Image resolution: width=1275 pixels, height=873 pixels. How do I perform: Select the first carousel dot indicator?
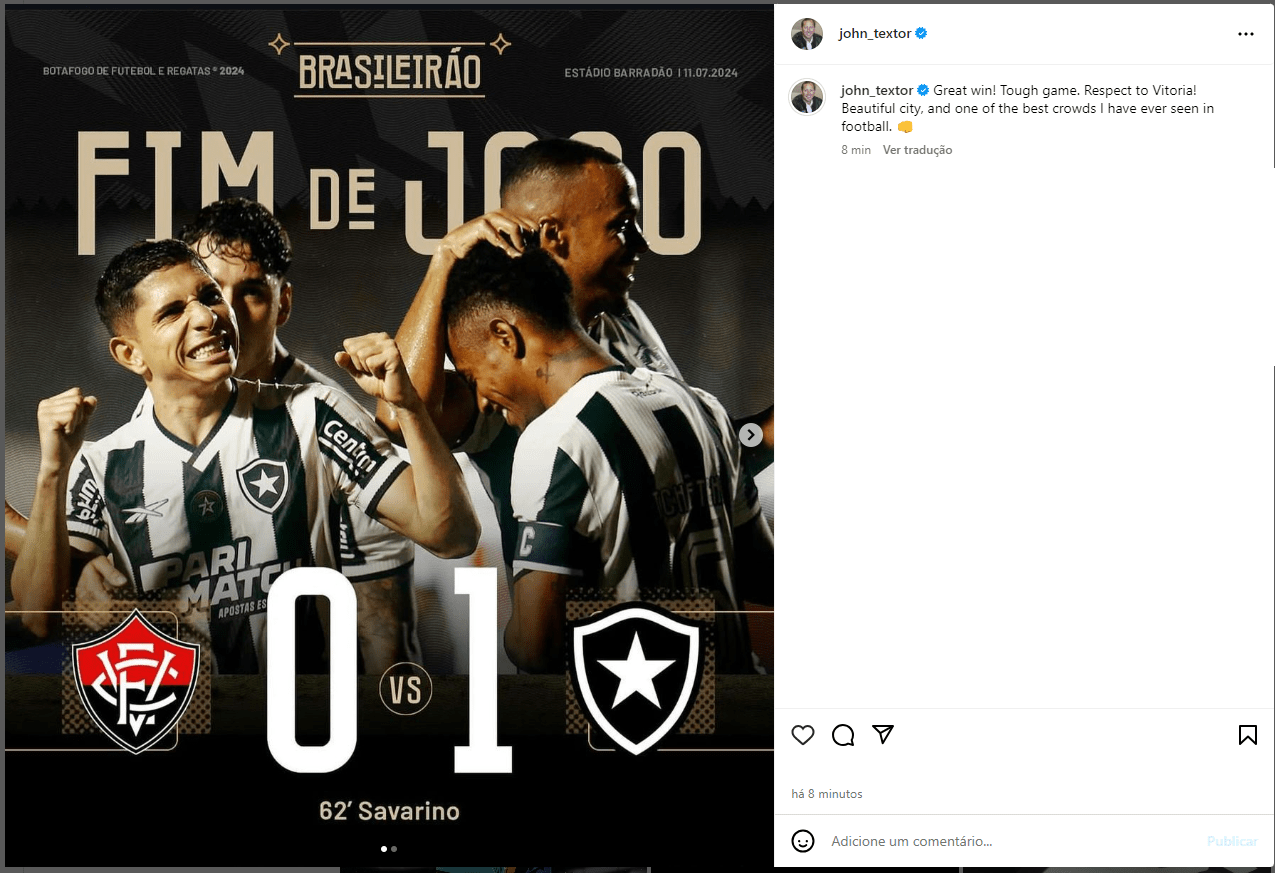click(384, 848)
